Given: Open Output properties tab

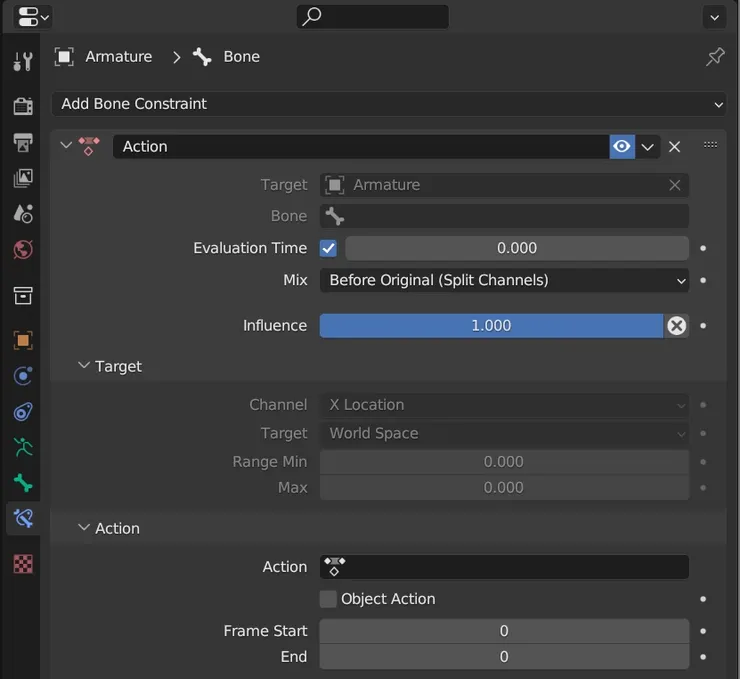Looking at the screenshot, I should point(23,142).
